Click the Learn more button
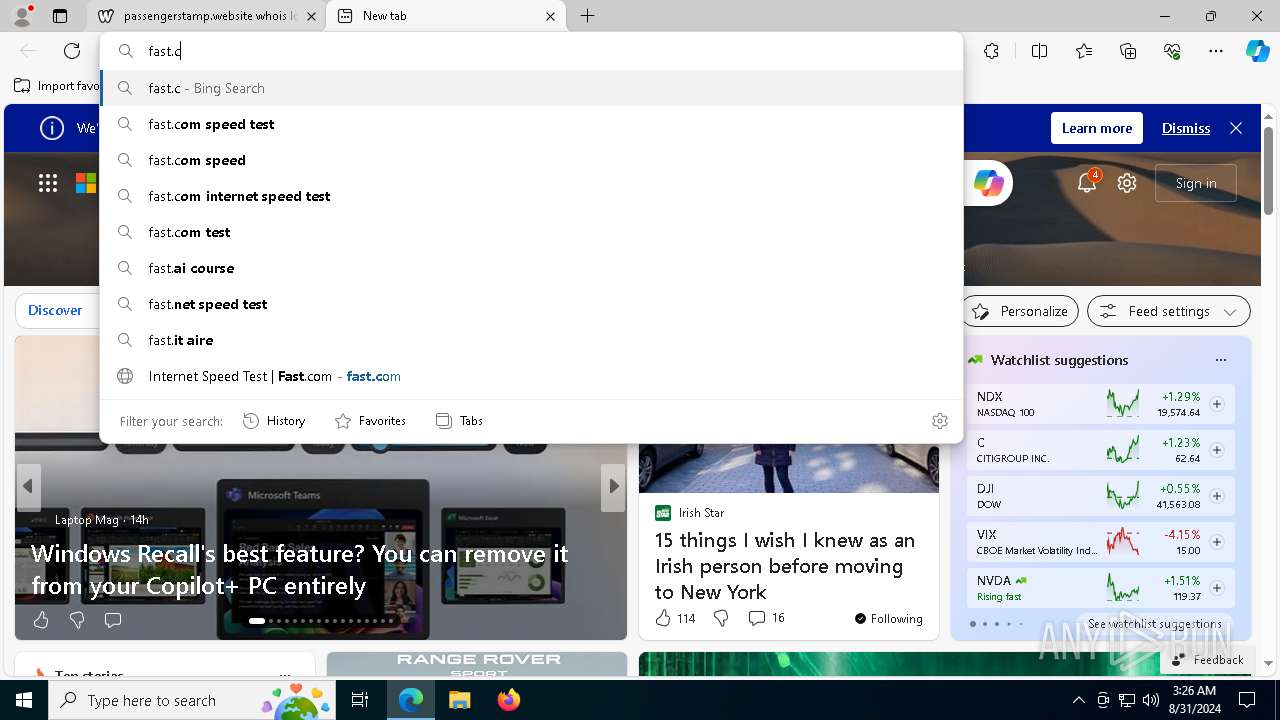This screenshot has width=1280, height=720. click(x=1096, y=128)
